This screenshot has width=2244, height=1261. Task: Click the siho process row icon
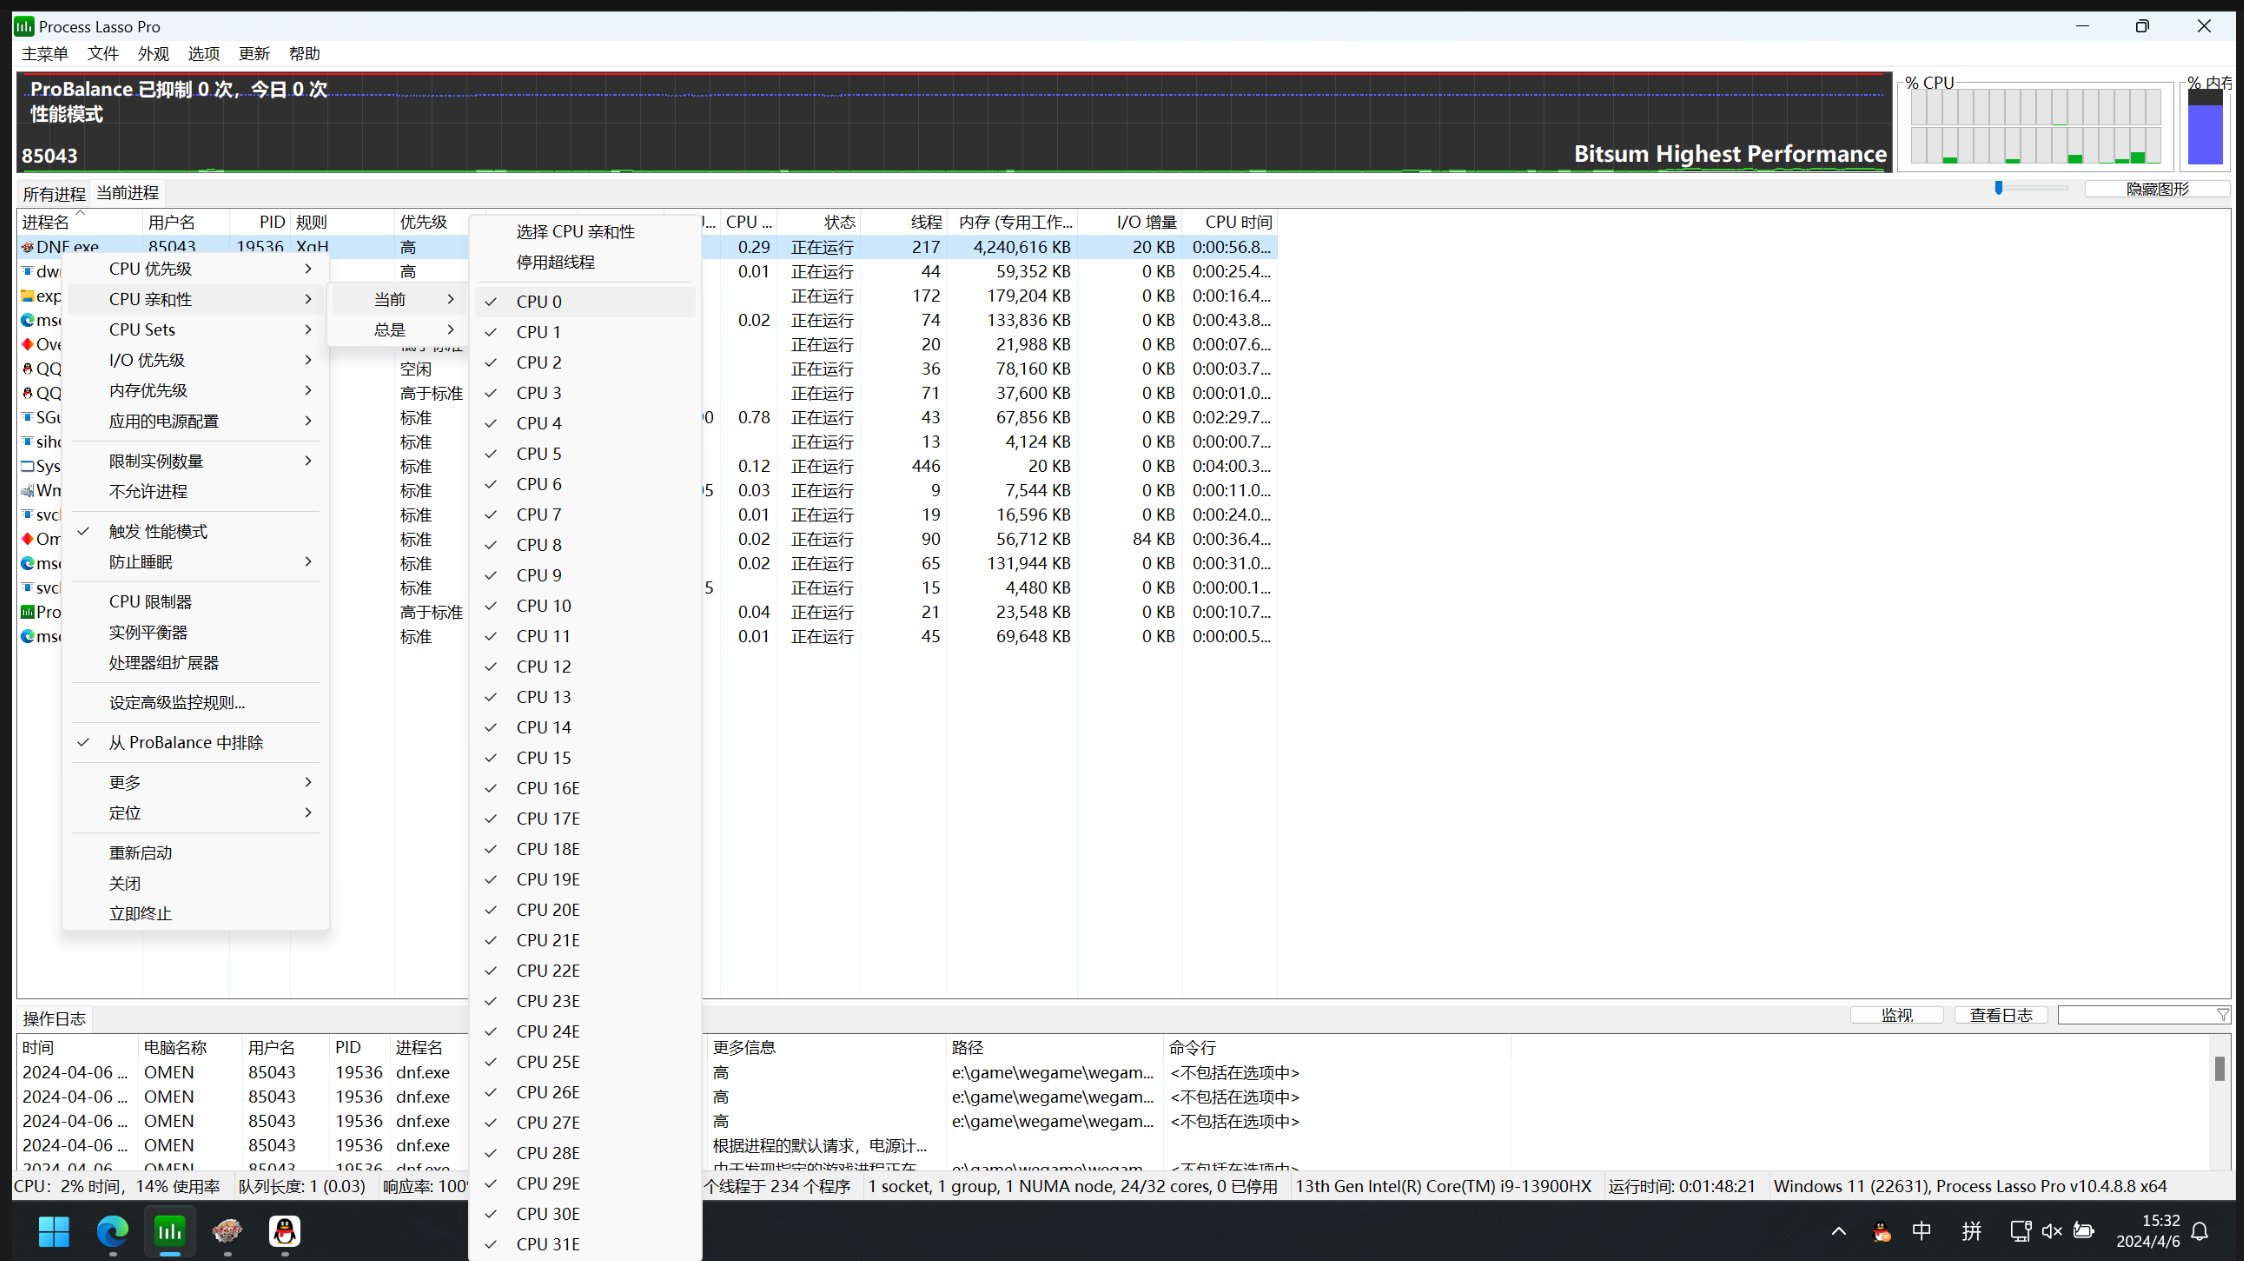point(28,442)
